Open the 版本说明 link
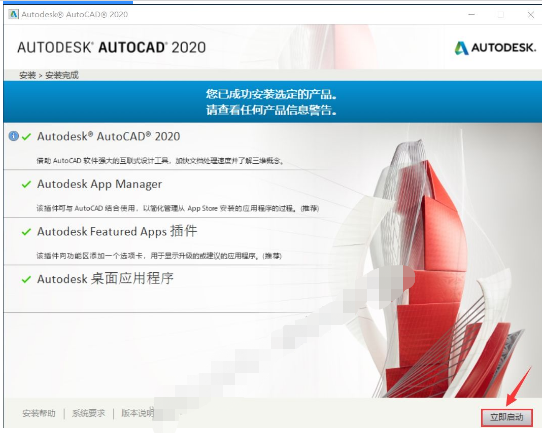This screenshot has height=436, width=542. click(x=138, y=413)
